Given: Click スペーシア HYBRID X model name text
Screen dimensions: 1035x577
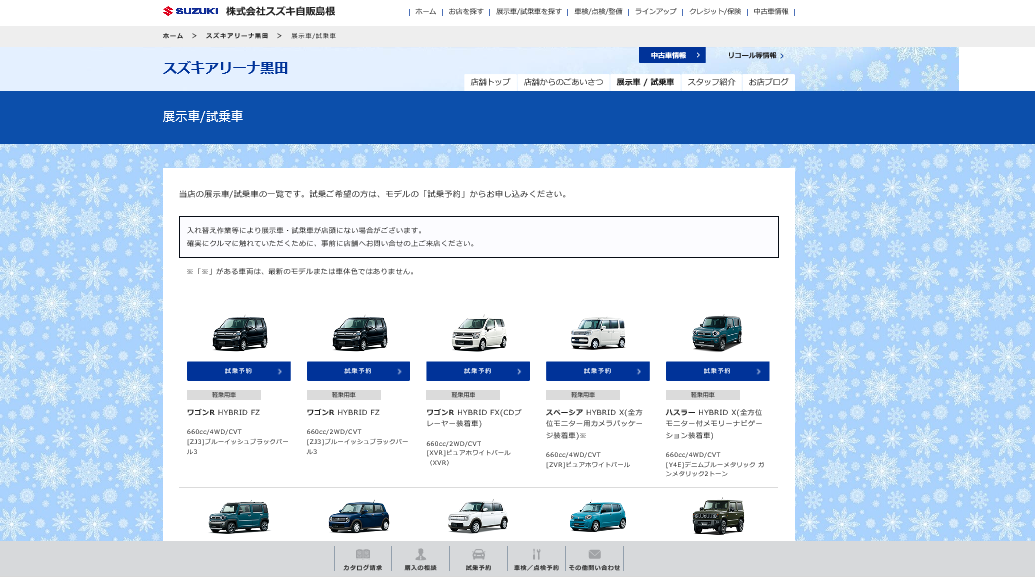Looking at the screenshot, I should pyautogui.click(x=594, y=423).
